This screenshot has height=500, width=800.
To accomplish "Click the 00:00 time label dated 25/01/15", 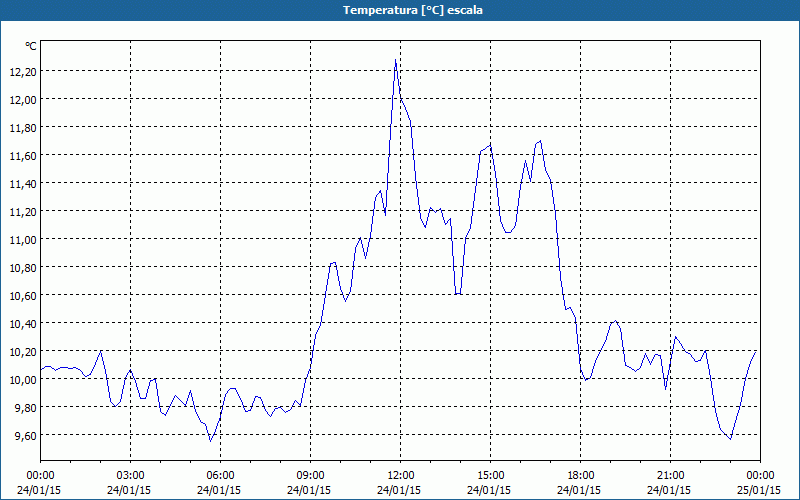I will [x=760, y=476].
